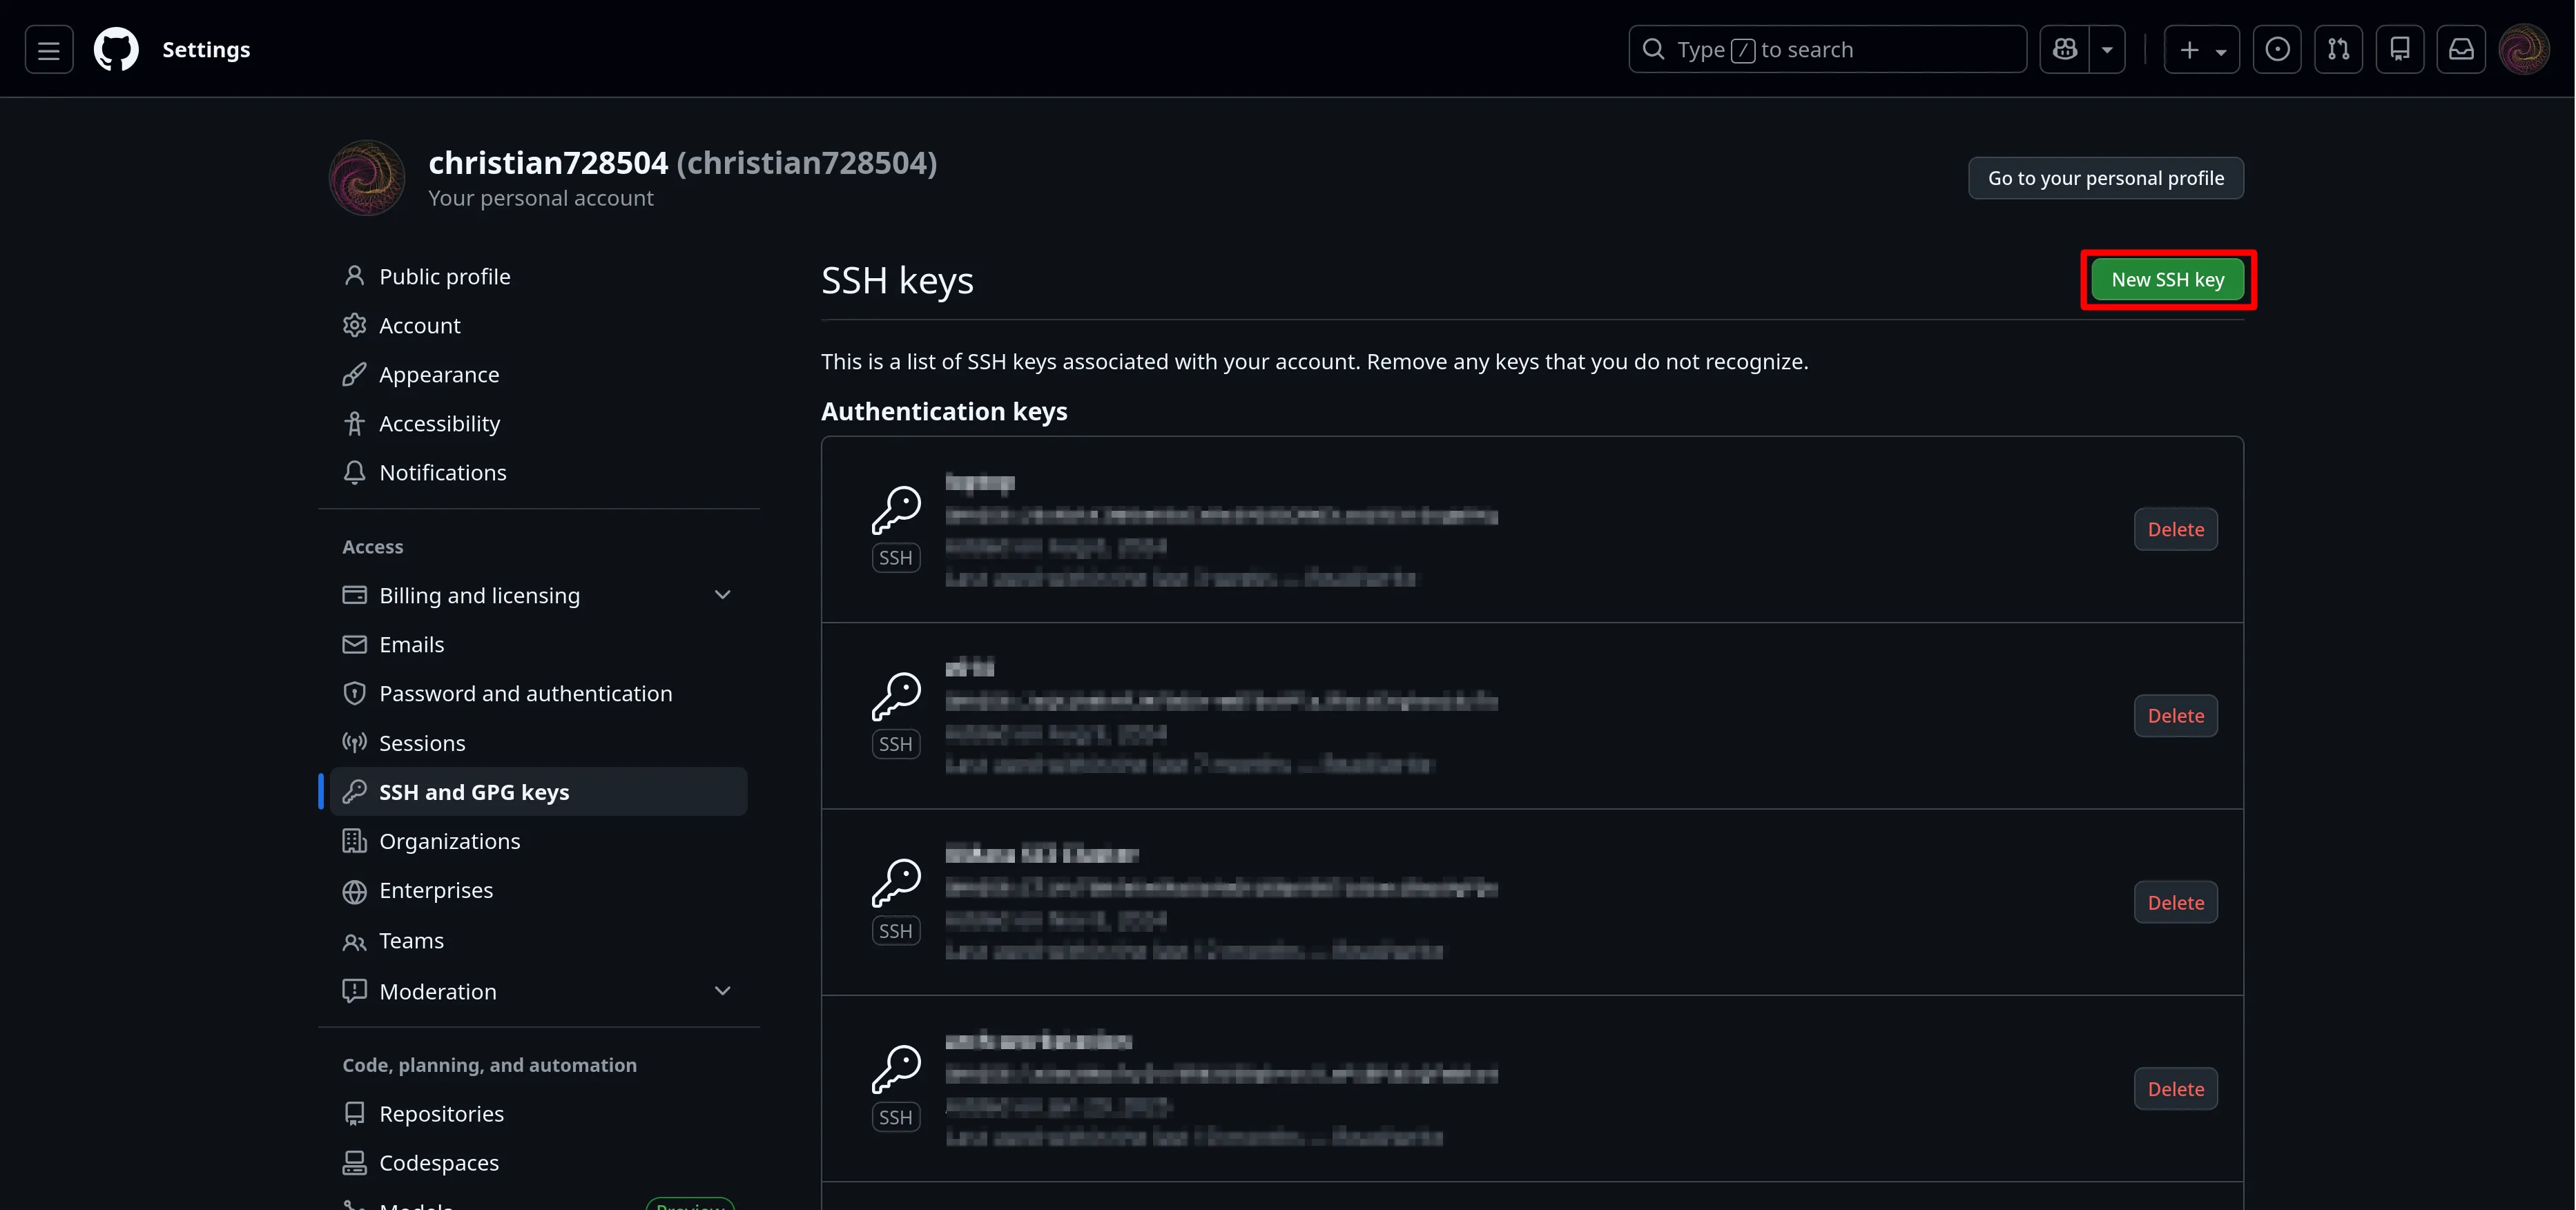Go to Sessions settings page
This screenshot has width=2576, height=1210.
pyautogui.click(x=422, y=743)
